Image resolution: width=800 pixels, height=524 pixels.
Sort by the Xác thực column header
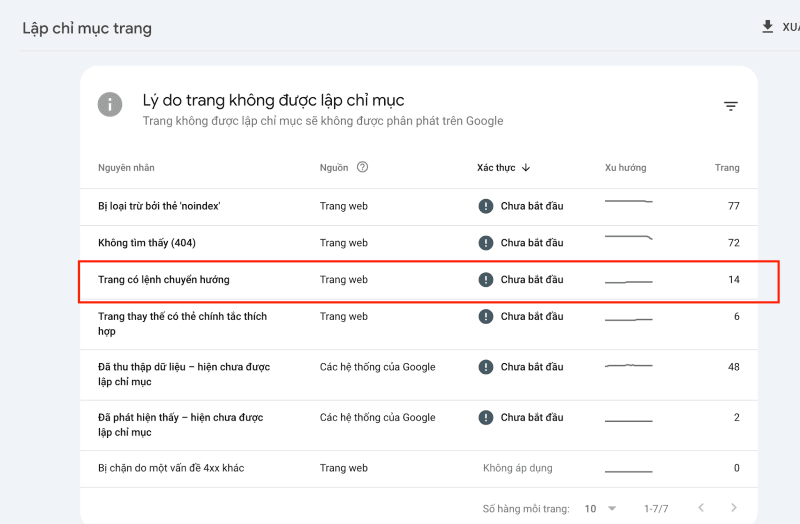(496, 168)
